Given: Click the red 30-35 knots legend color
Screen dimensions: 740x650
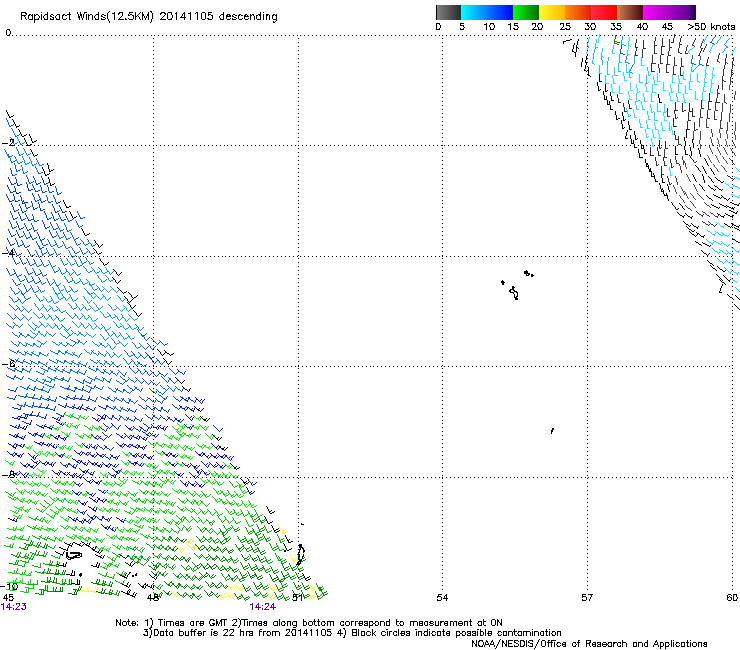Looking at the screenshot, I should point(604,12).
